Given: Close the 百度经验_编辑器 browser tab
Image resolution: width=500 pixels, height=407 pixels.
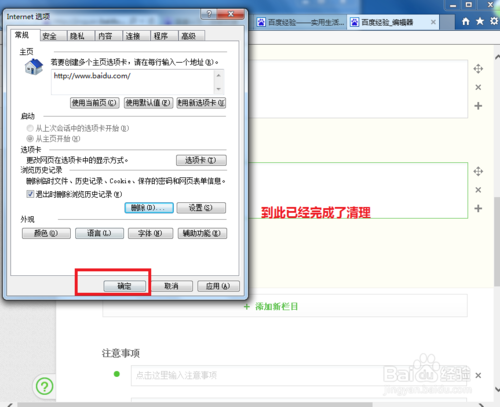Looking at the screenshot, I should coord(433,22).
